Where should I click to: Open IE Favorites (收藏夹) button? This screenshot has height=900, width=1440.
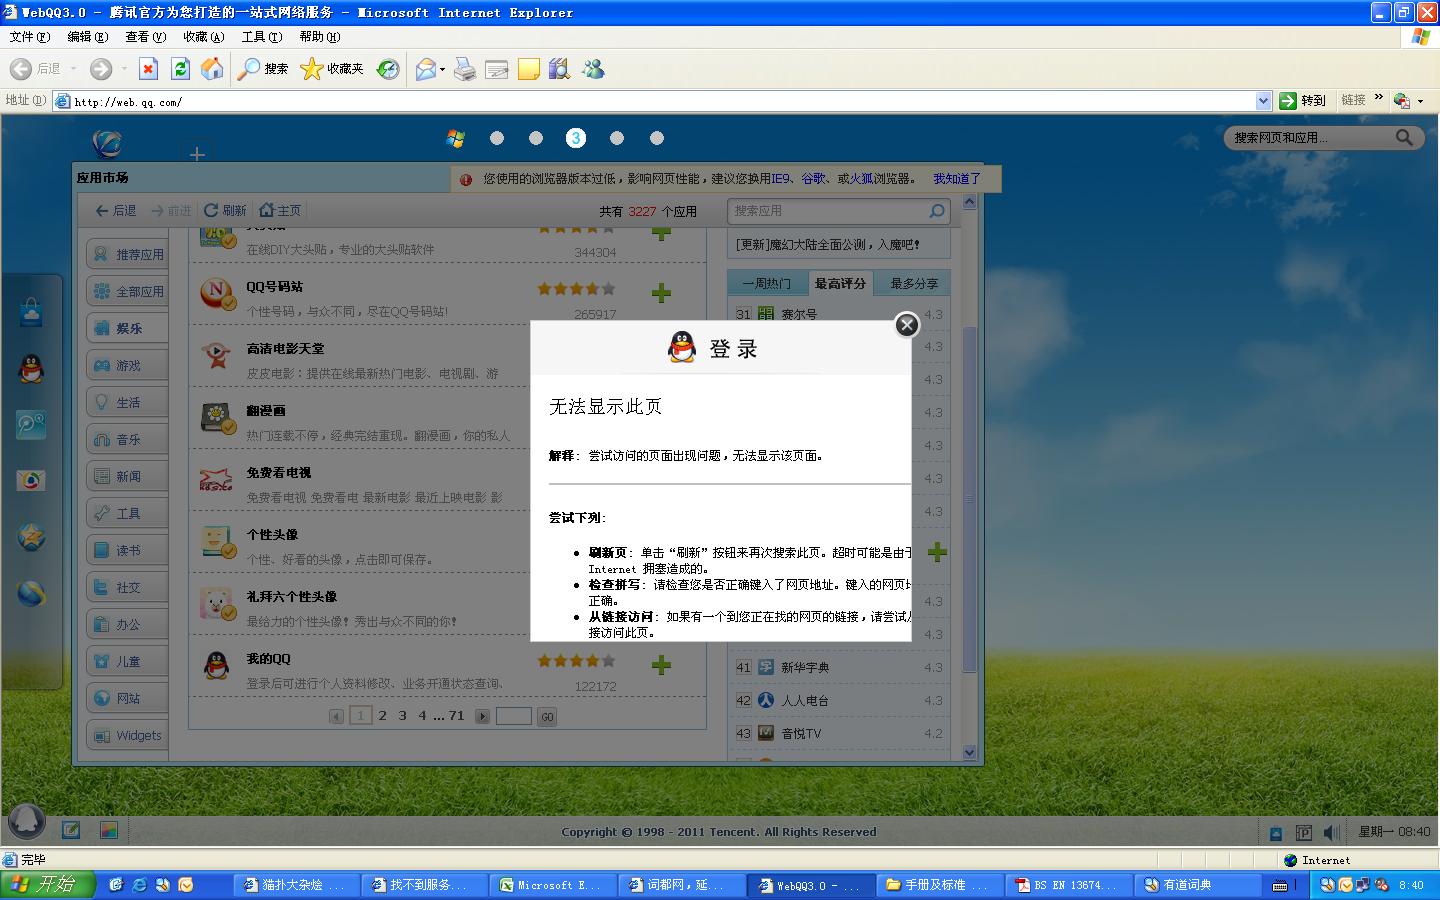pyautogui.click(x=332, y=69)
